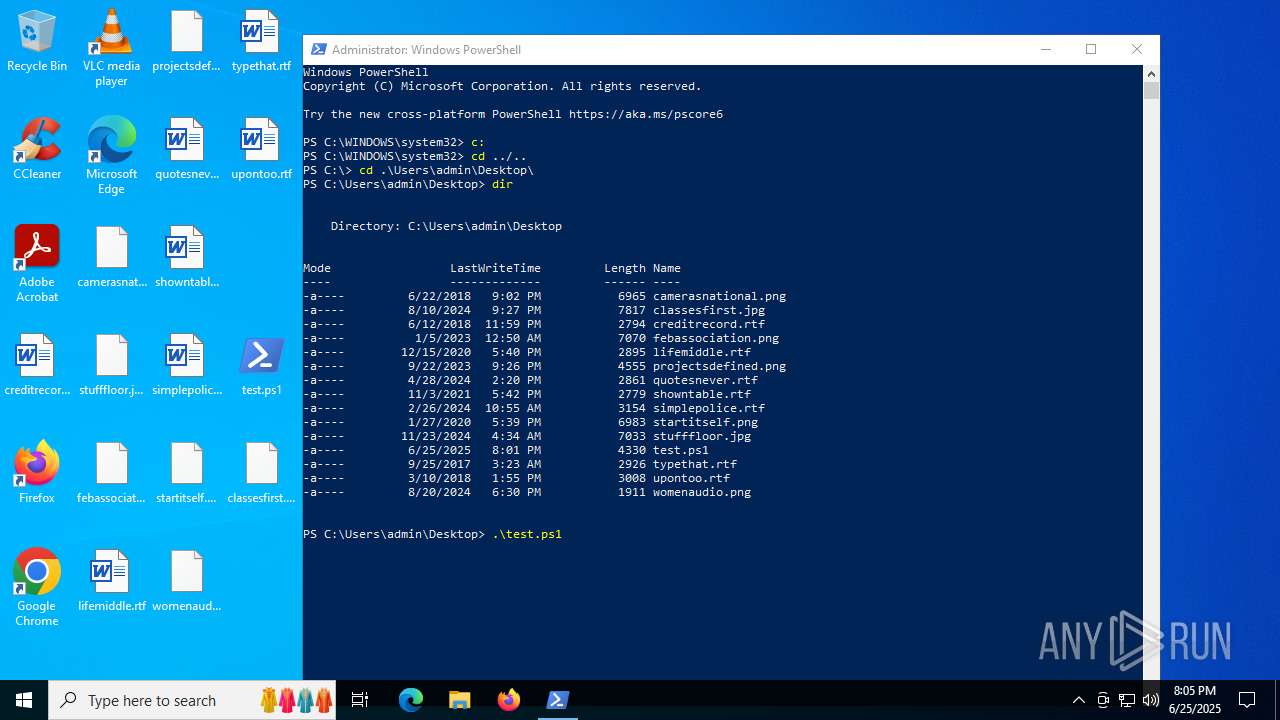The image size is (1280, 720).
Task: Click classesfirst.jpg in dir listing
Action: coord(709,310)
